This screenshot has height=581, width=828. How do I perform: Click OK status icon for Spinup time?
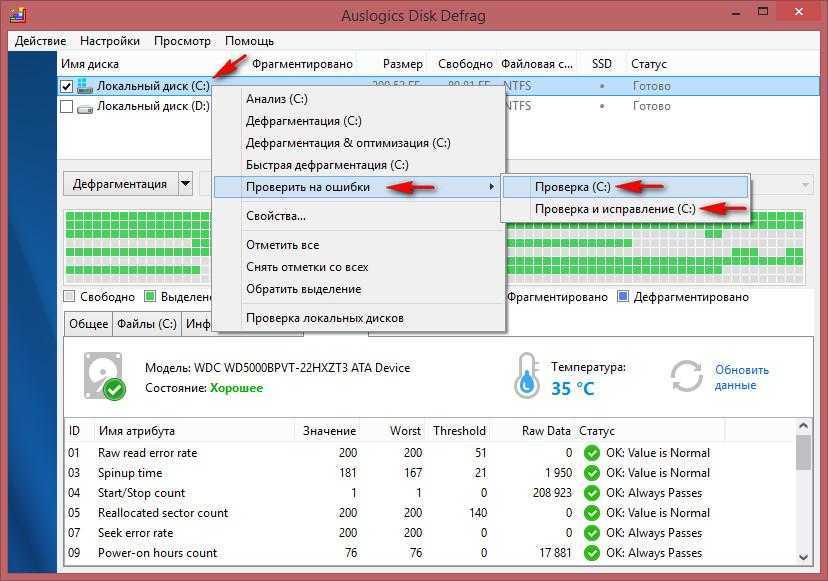pos(592,473)
